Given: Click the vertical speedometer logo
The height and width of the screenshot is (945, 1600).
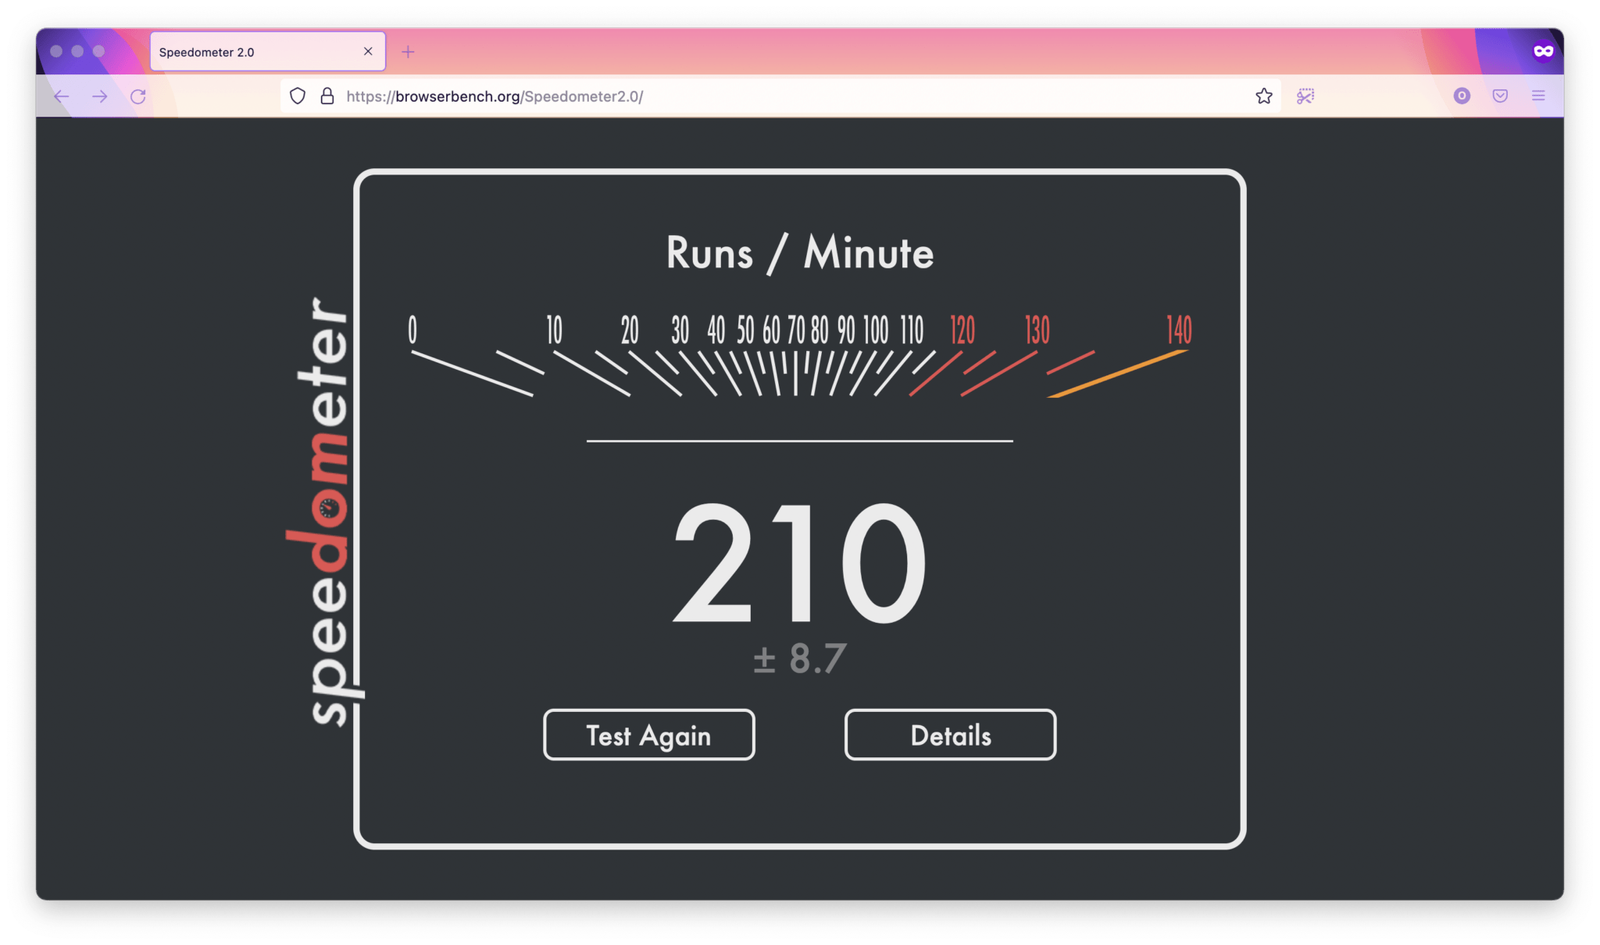Looking at the screenshot, I should click(x=326, y=510).
